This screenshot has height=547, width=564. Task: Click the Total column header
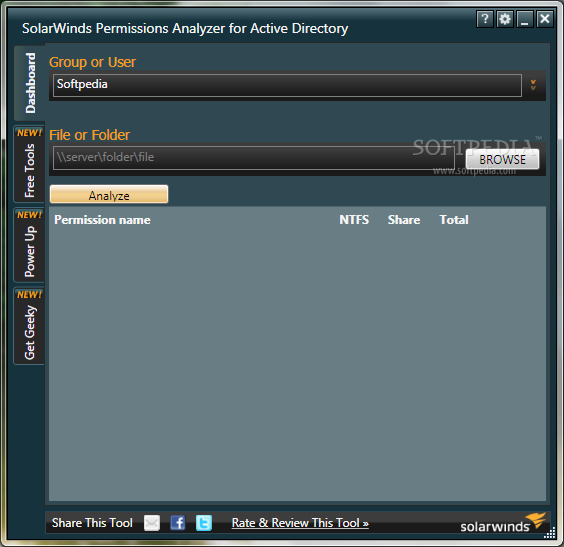[454, 220]
